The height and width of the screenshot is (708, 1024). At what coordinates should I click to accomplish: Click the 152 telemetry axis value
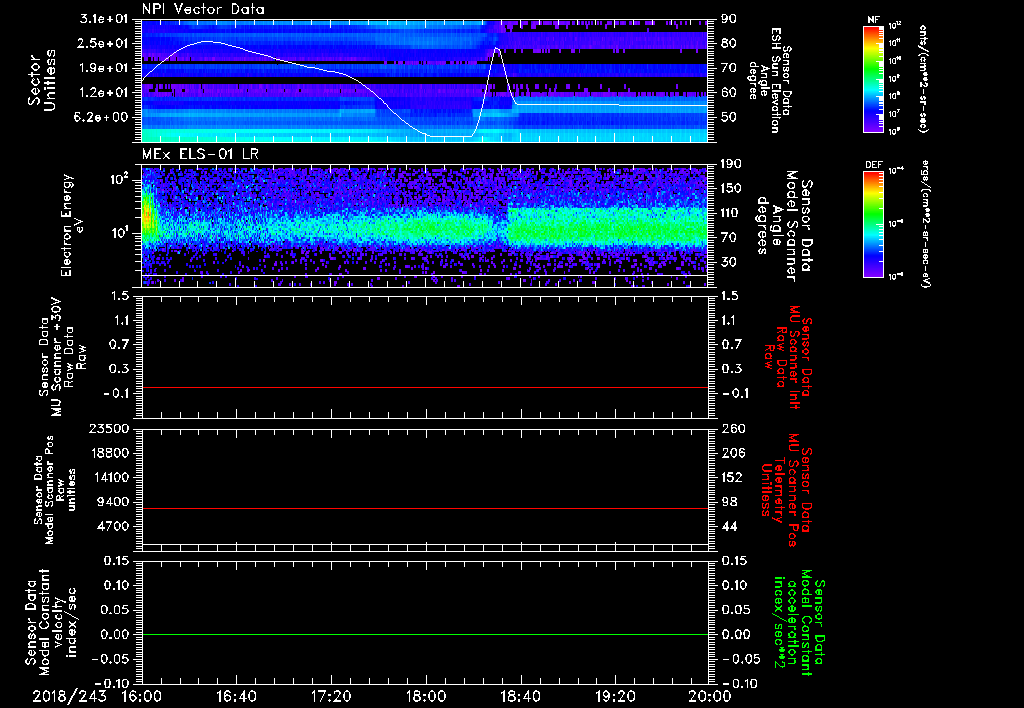(733, 477)
